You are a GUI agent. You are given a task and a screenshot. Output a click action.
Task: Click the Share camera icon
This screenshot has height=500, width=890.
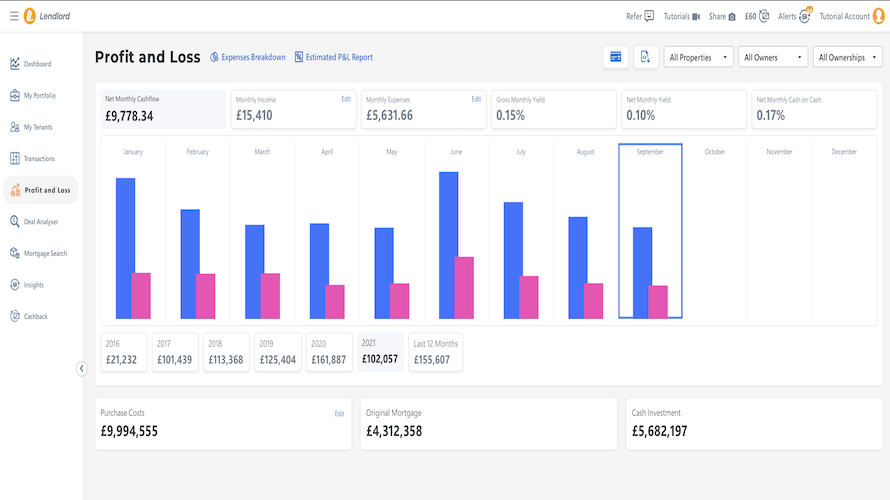[x=731, y=16]
